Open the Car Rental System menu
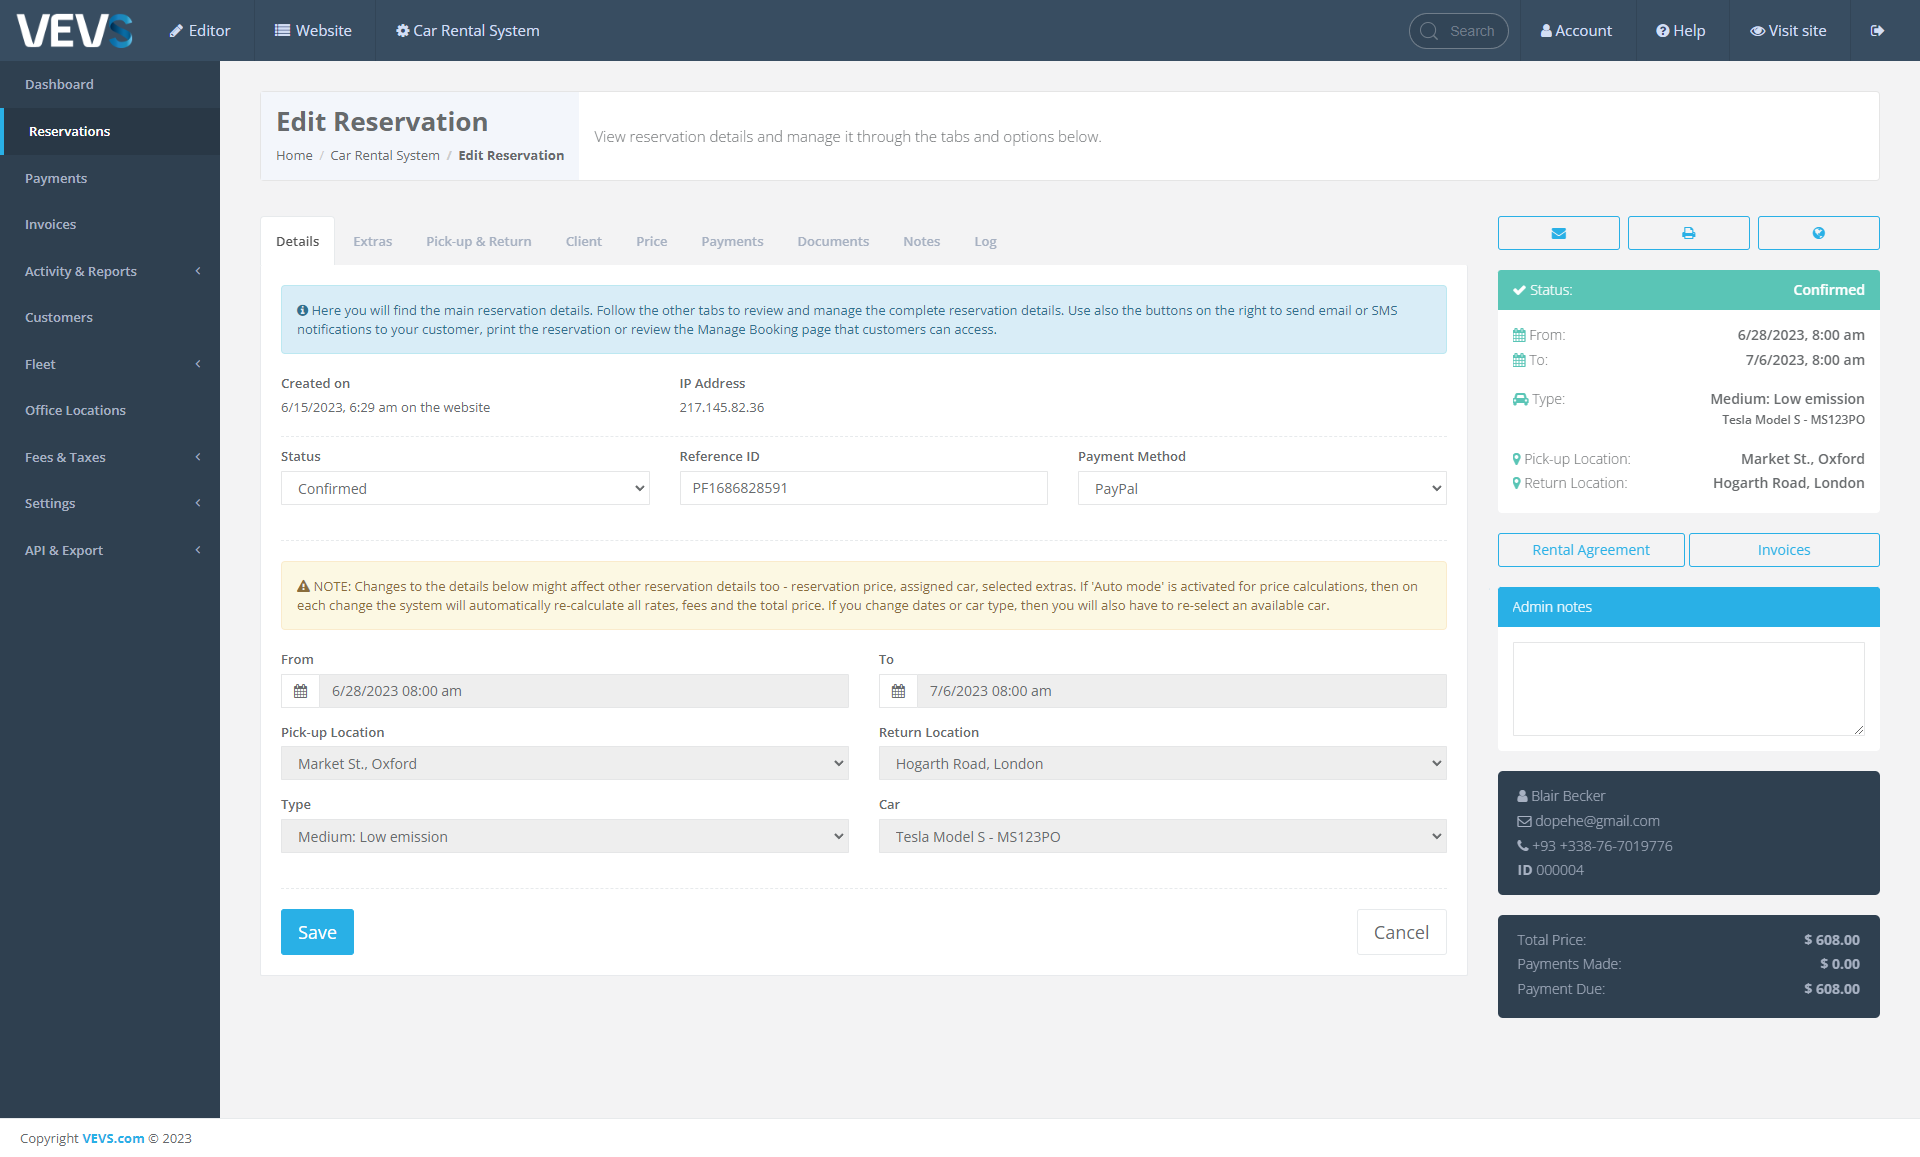 466,30
